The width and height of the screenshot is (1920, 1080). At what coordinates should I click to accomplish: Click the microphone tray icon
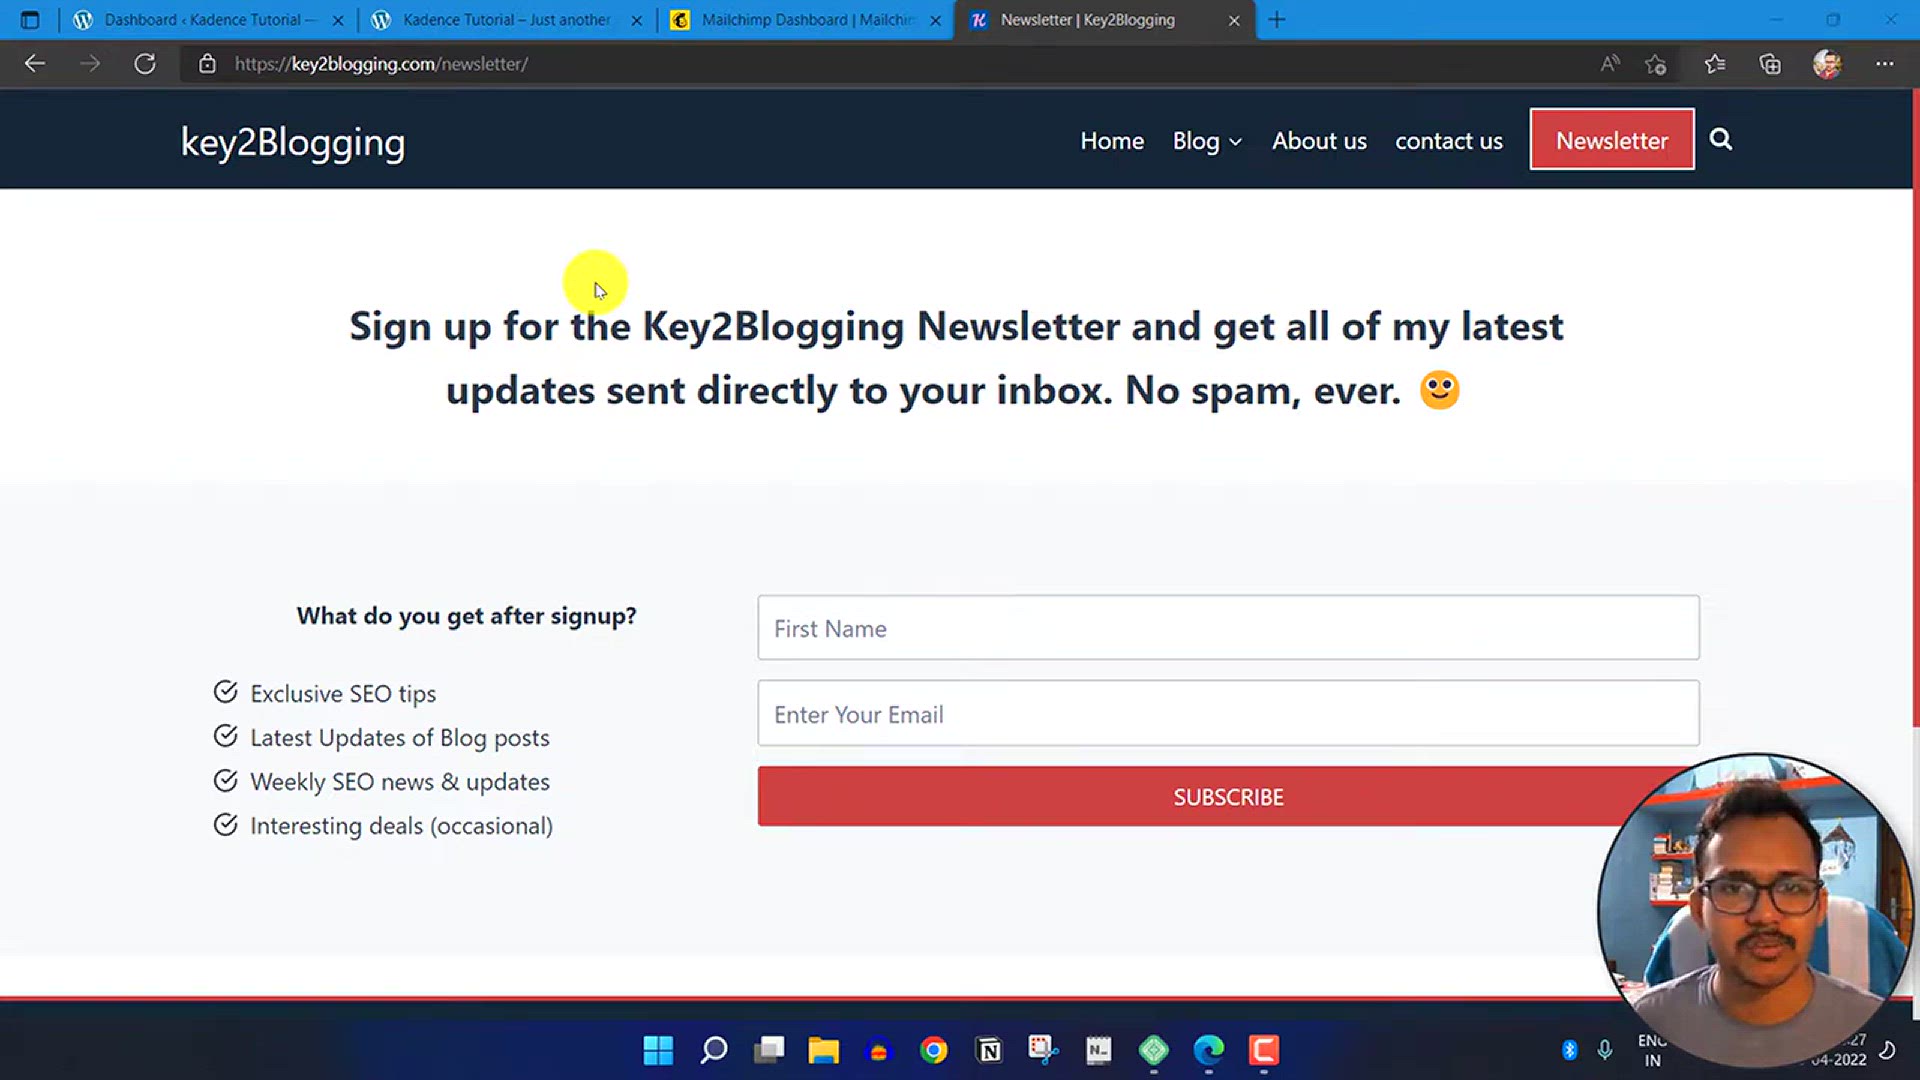[x=1604, y=1050]
